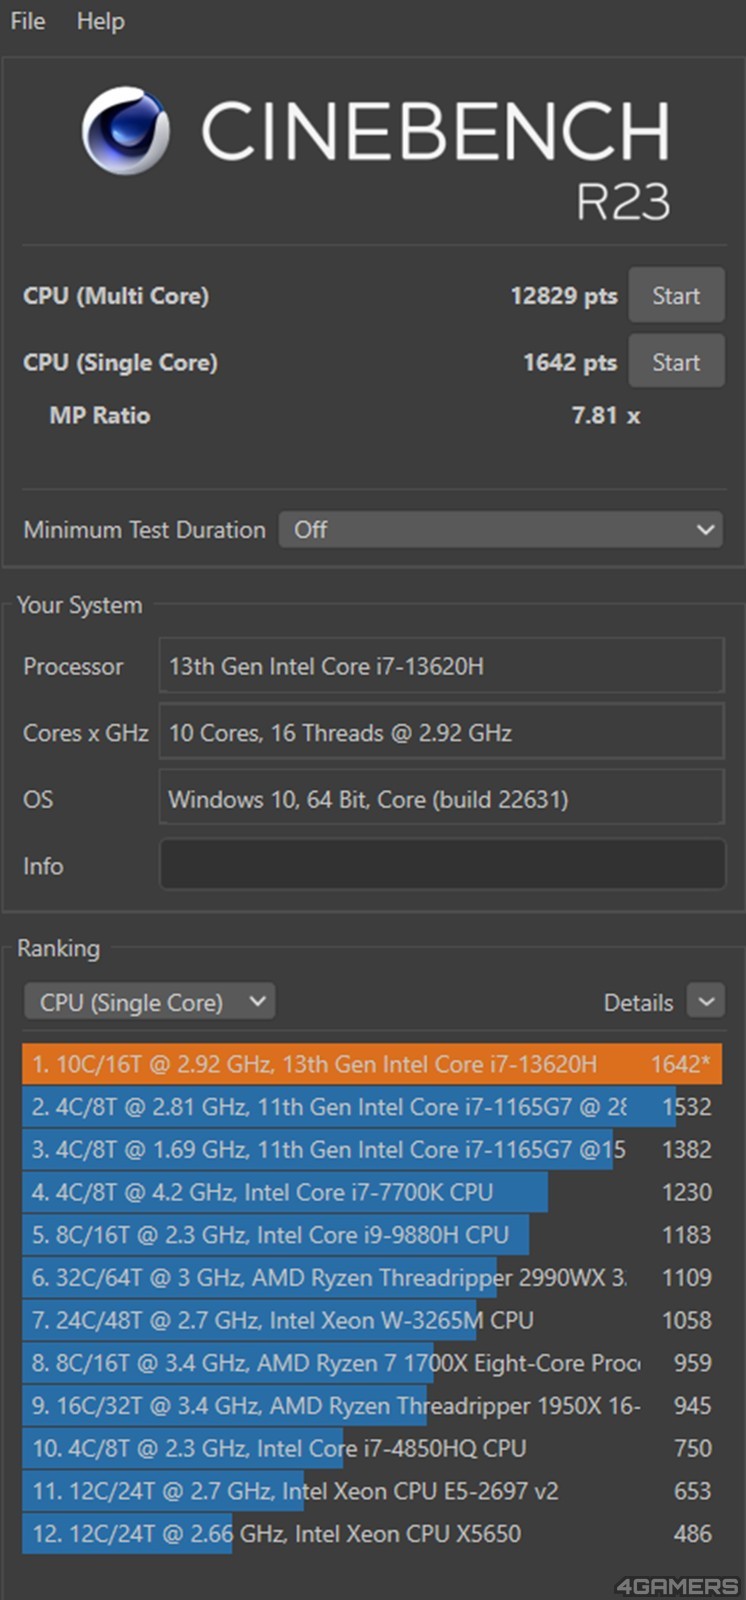Select the Xeon X5650 ranking row

(x=371, y=1534)
